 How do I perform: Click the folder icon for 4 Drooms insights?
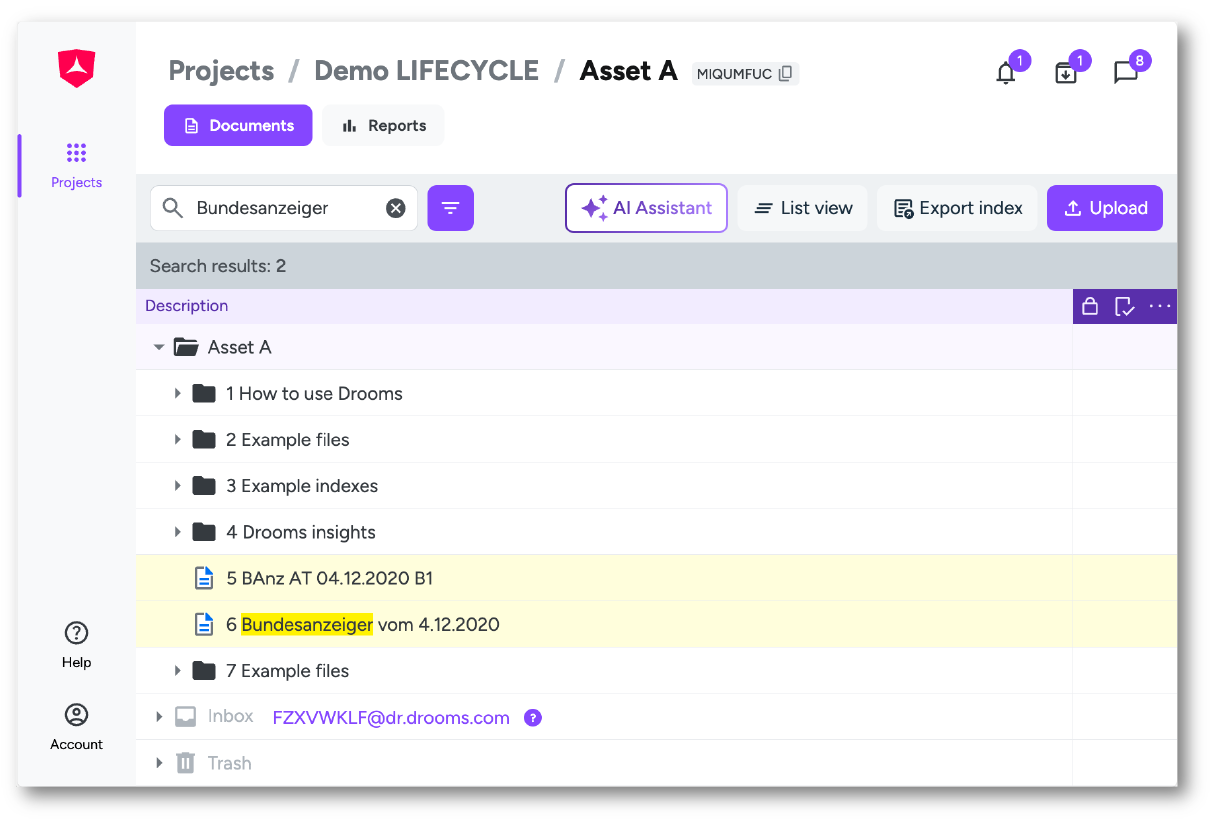click(x=204, y=532)
